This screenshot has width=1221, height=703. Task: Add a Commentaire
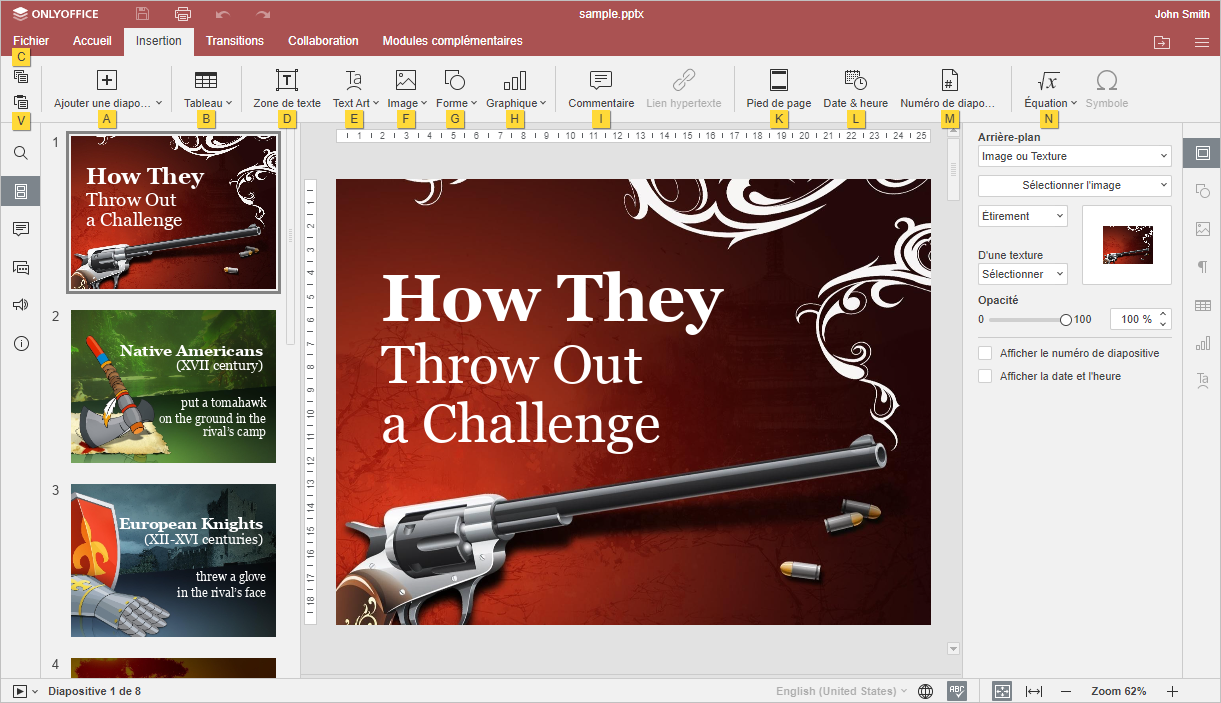click(601, 81)
